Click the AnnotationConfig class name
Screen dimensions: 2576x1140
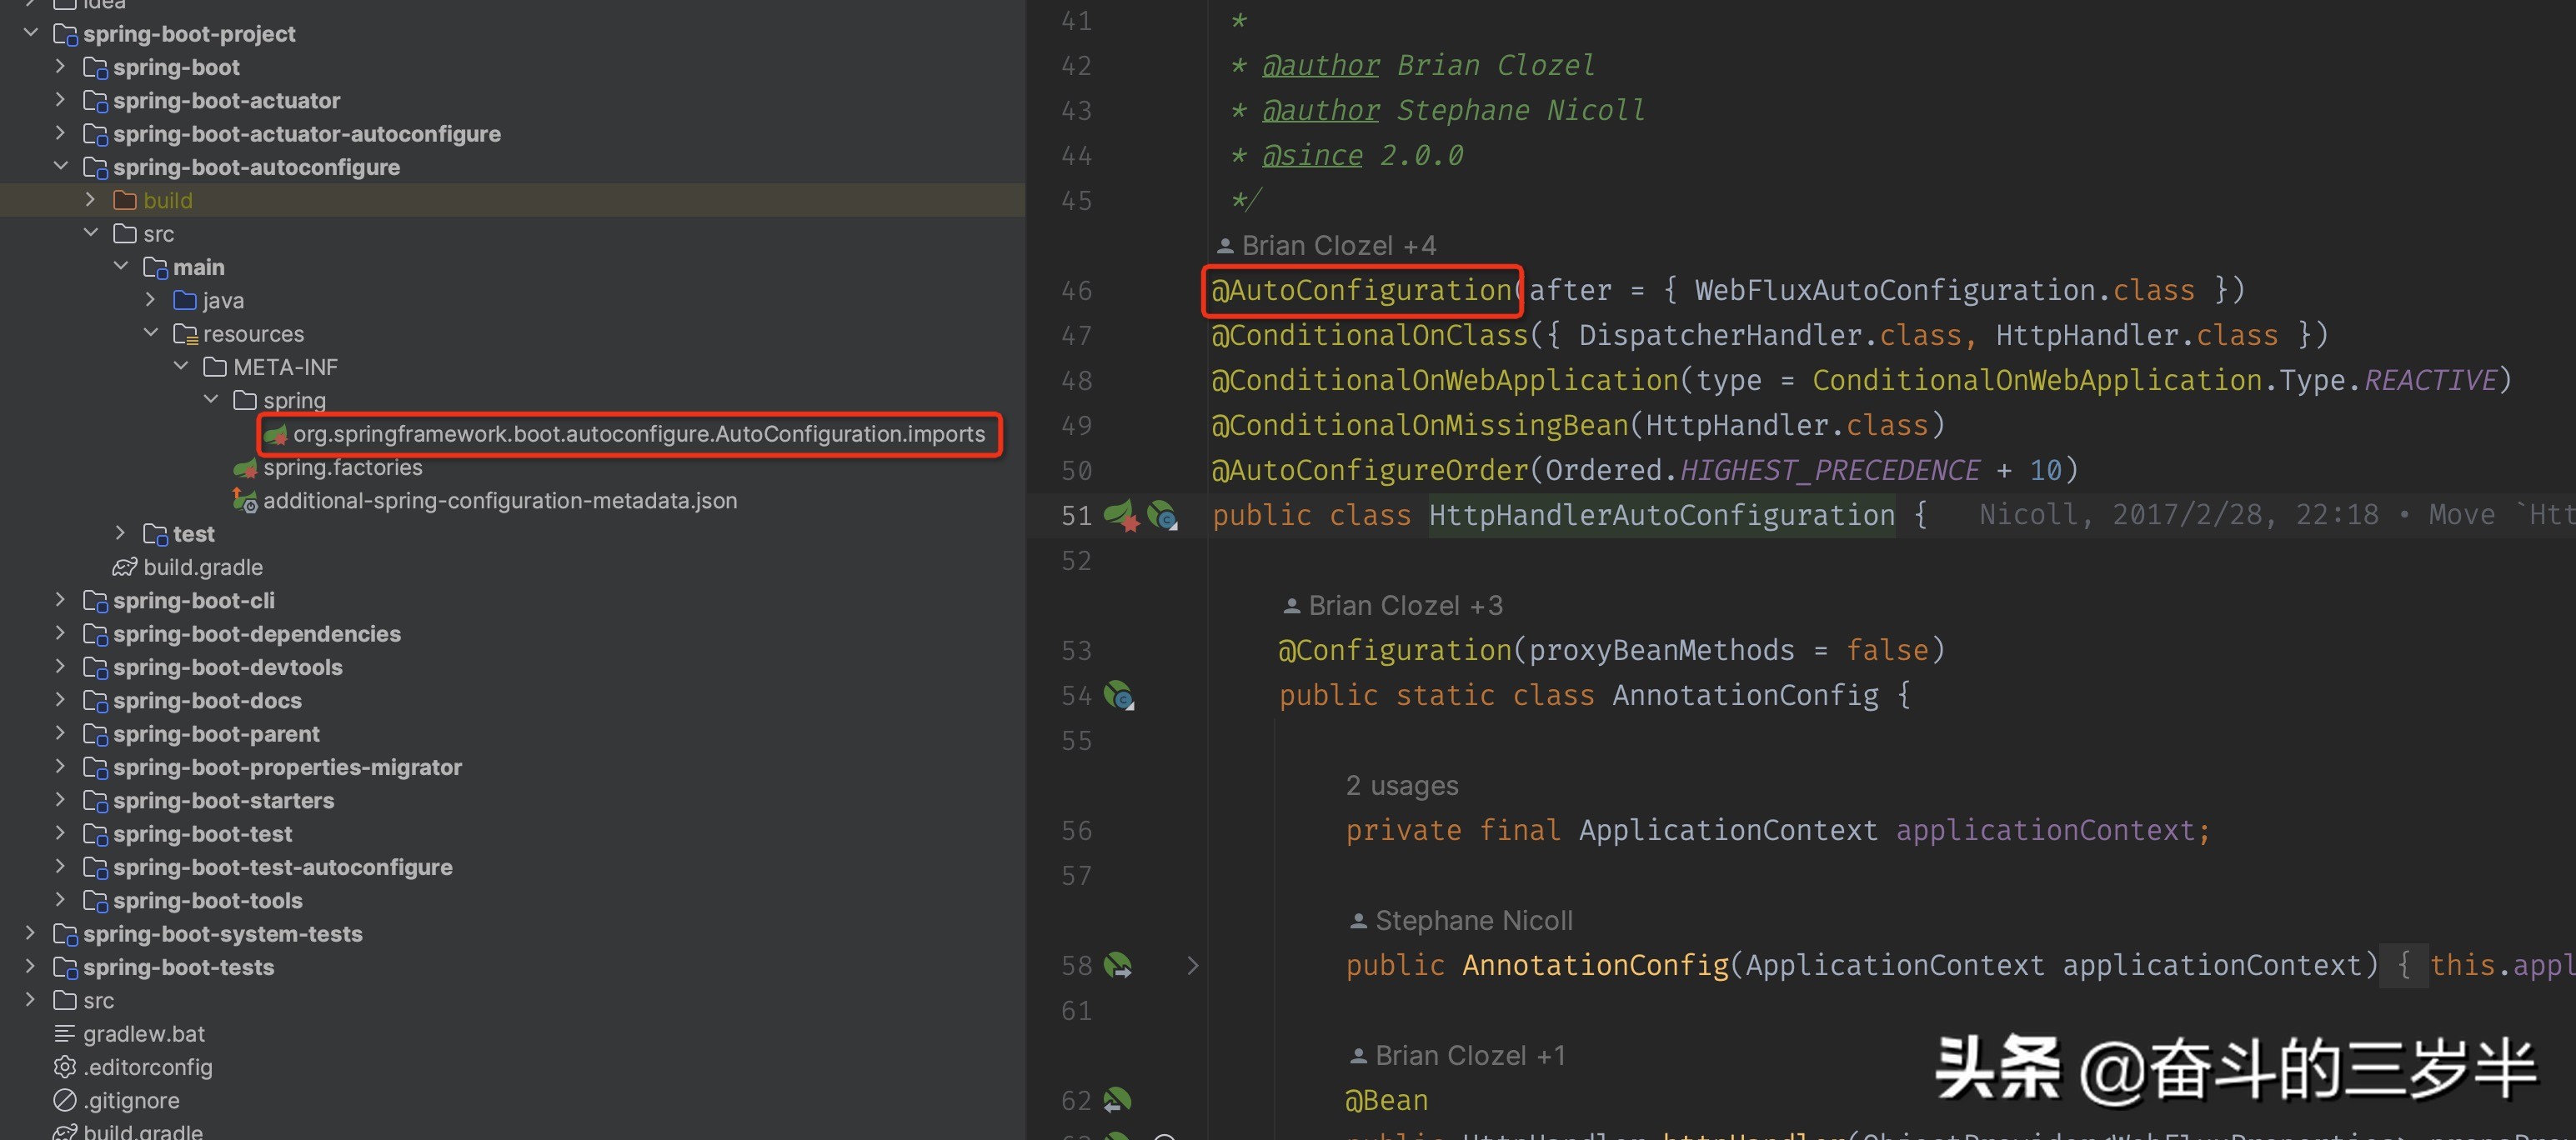[1745, 695]
